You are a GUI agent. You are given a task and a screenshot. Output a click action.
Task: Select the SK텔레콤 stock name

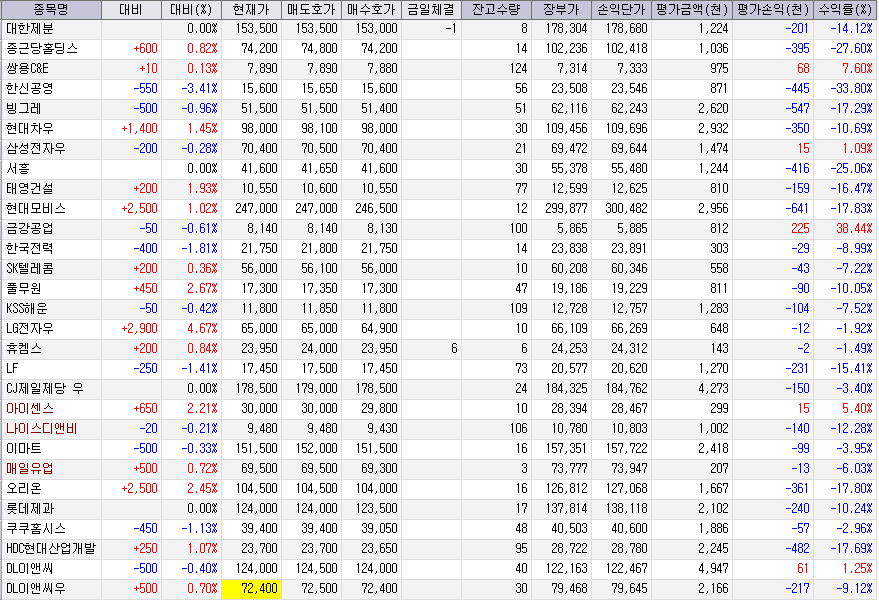30,269
